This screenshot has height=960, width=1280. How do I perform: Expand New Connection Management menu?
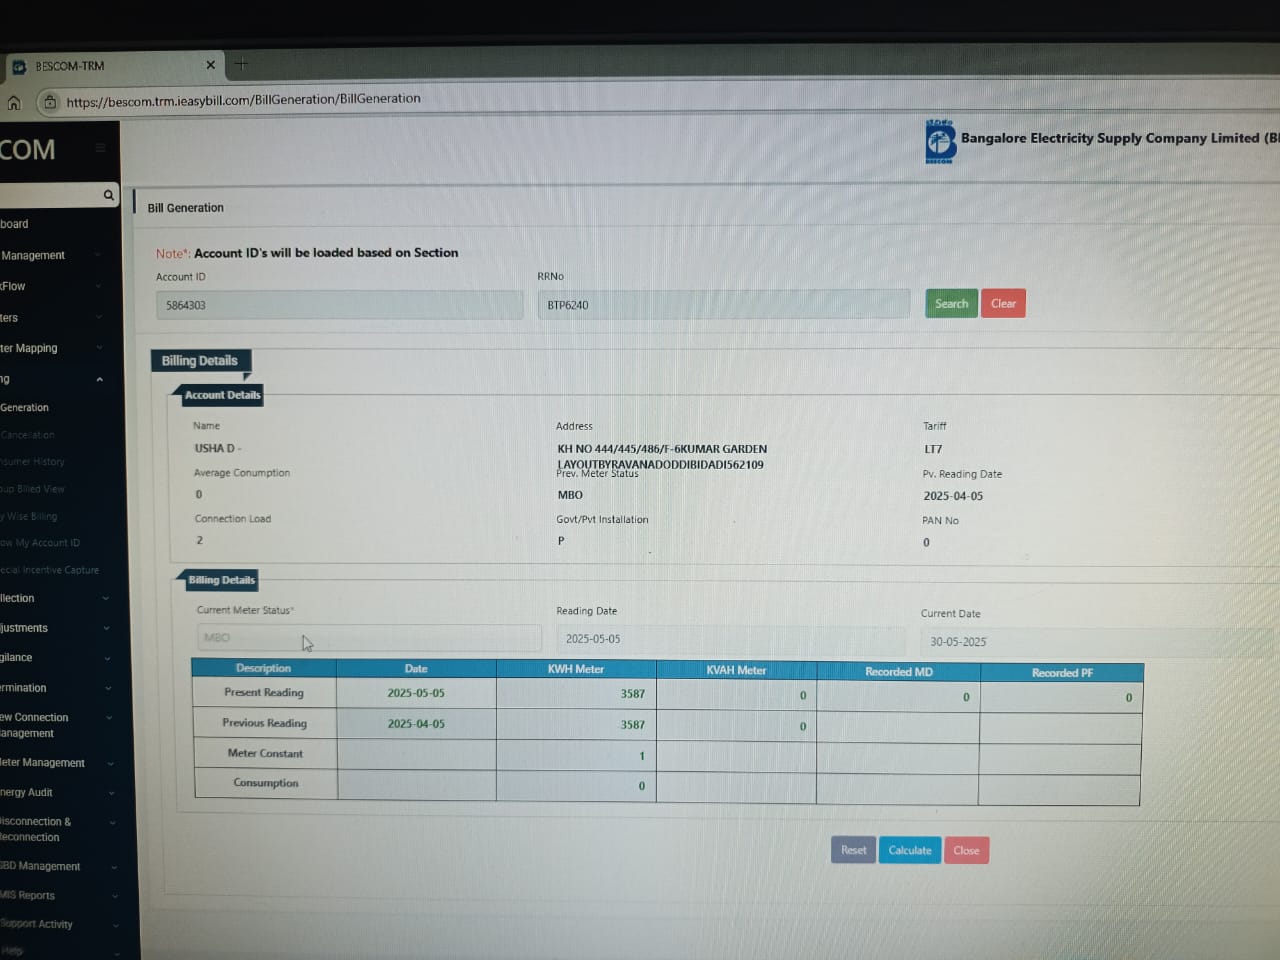55,725
